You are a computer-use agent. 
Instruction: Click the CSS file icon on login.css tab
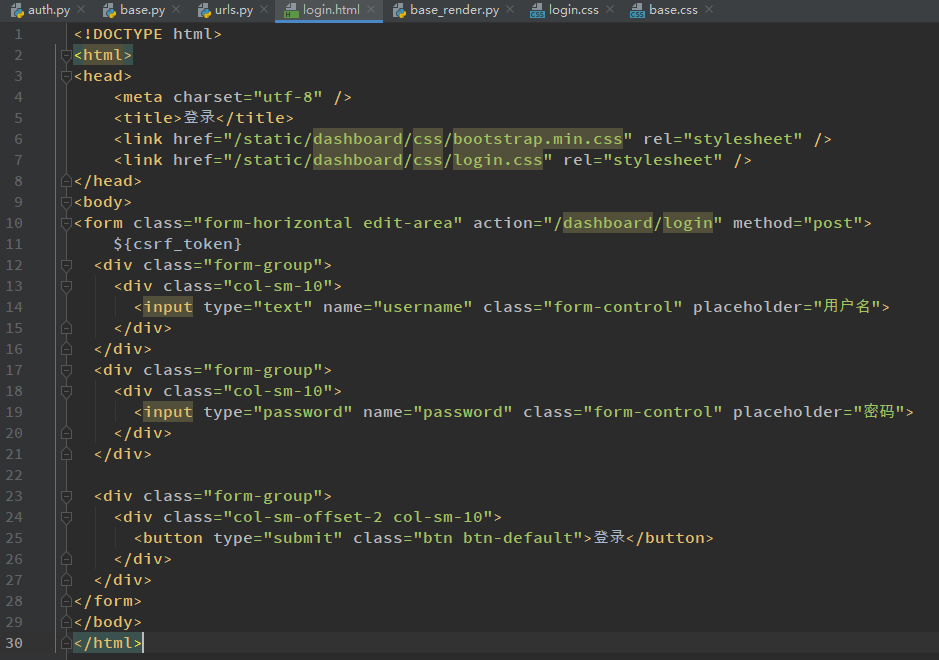pos(537,10)
